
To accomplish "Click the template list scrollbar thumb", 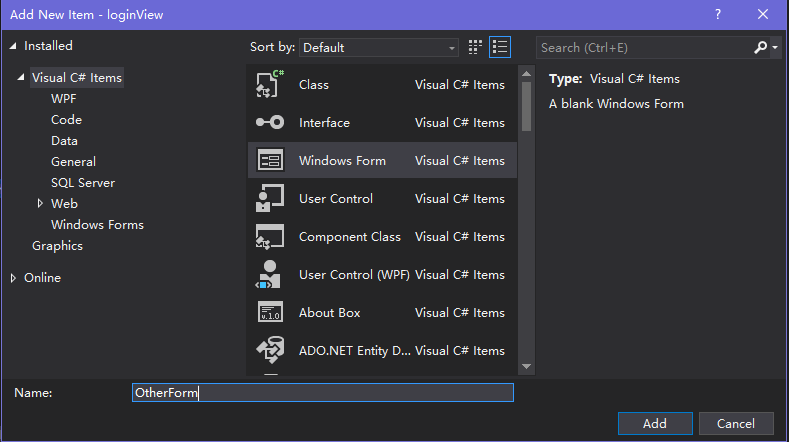I will [x=526, y=107].
